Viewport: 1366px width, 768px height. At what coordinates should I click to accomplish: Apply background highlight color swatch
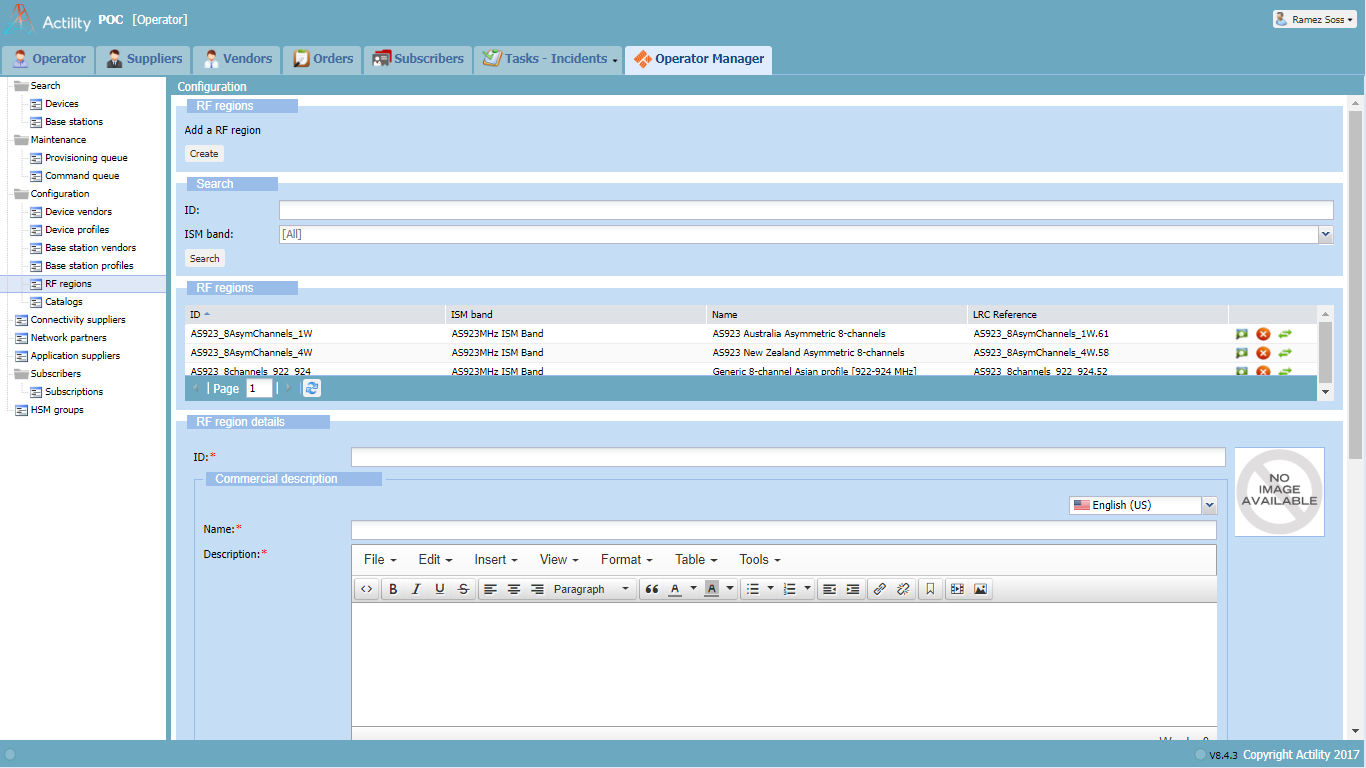[x=711, y=589]
